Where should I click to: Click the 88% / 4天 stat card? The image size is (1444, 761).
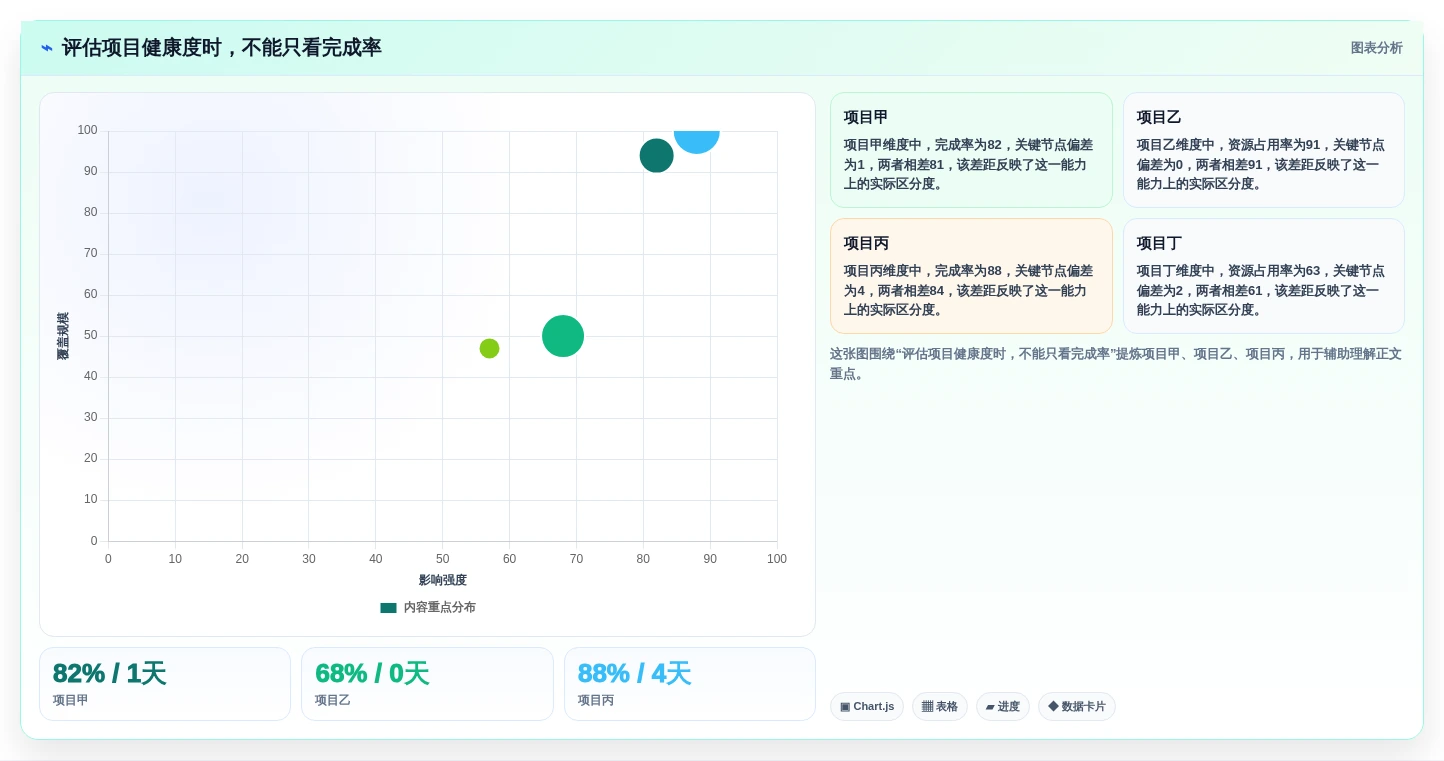(690, 684)
